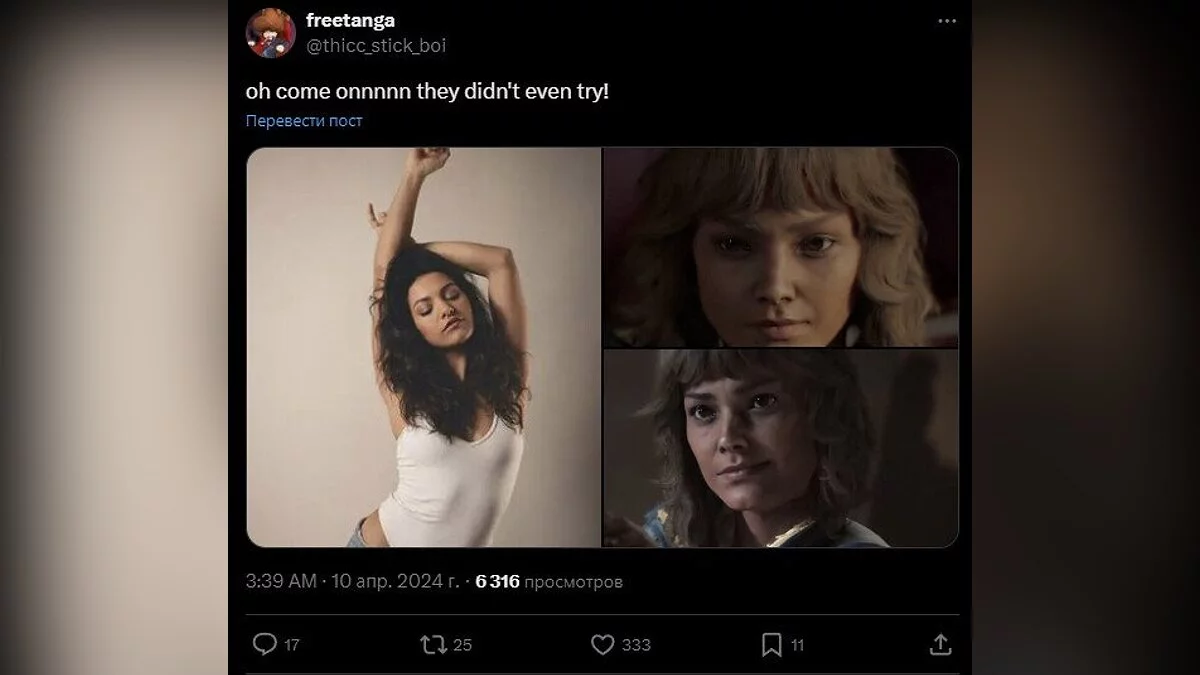Click the repost count number 25

[x=462, y=646]
